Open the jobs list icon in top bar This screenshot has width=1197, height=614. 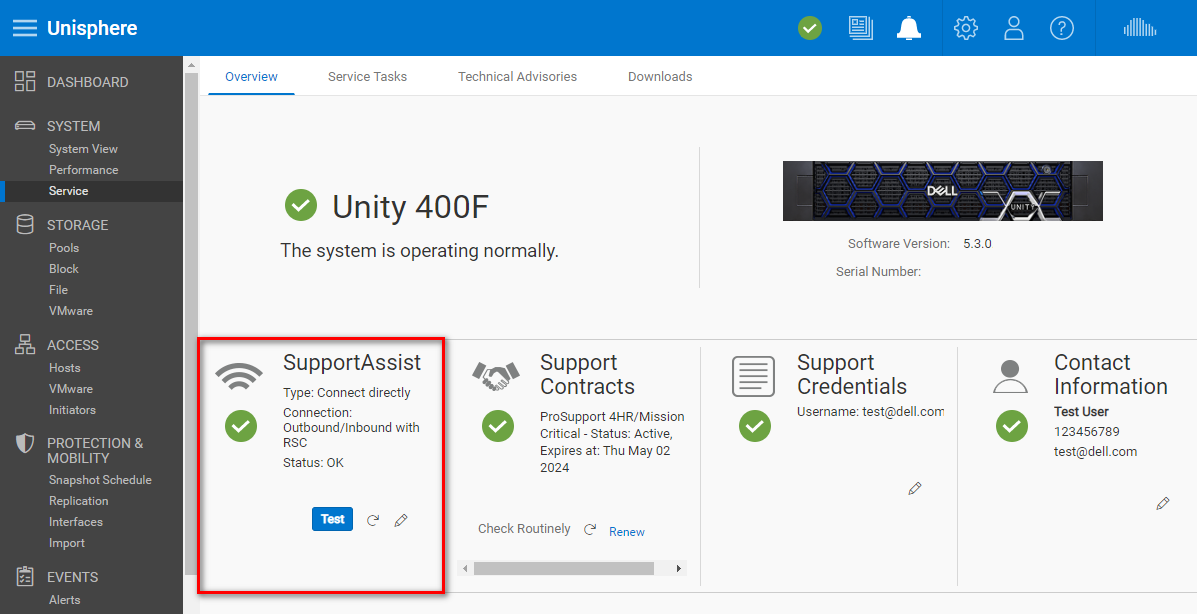click(x=860, y=28)
